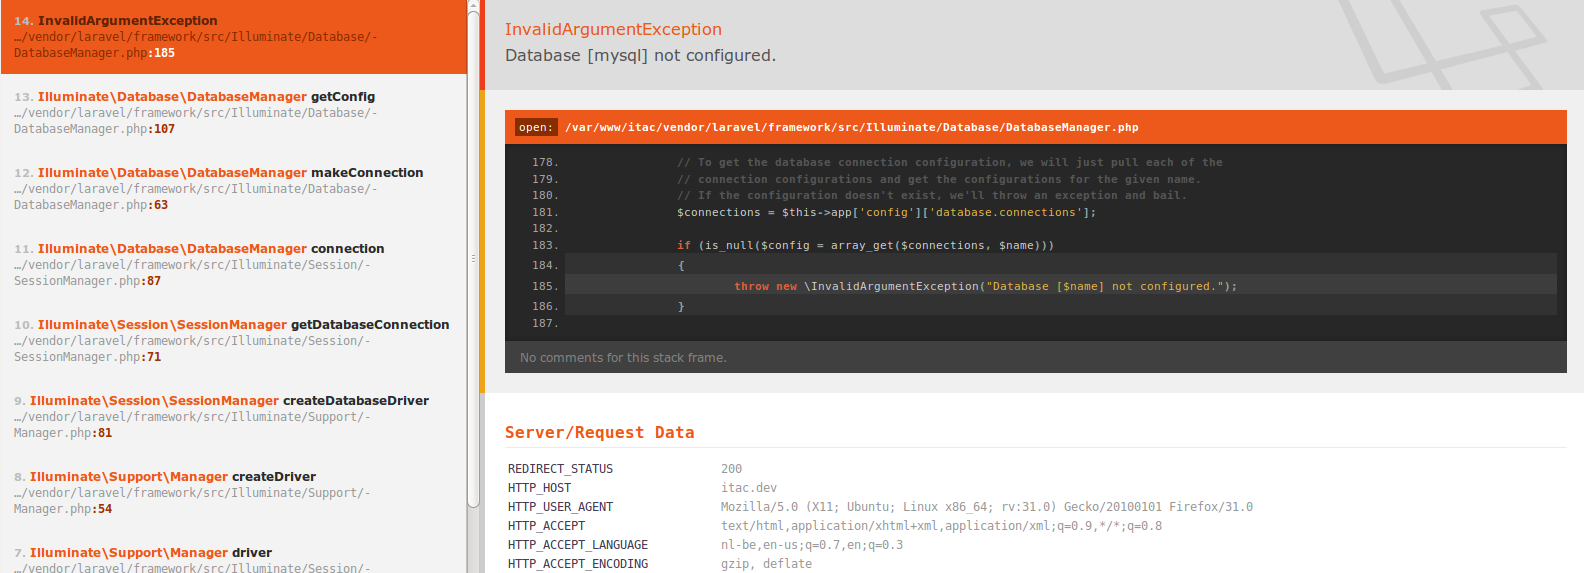Select frame 8 Manager createDriver
Screen dimensions: 1584x573
pos(233,492)
